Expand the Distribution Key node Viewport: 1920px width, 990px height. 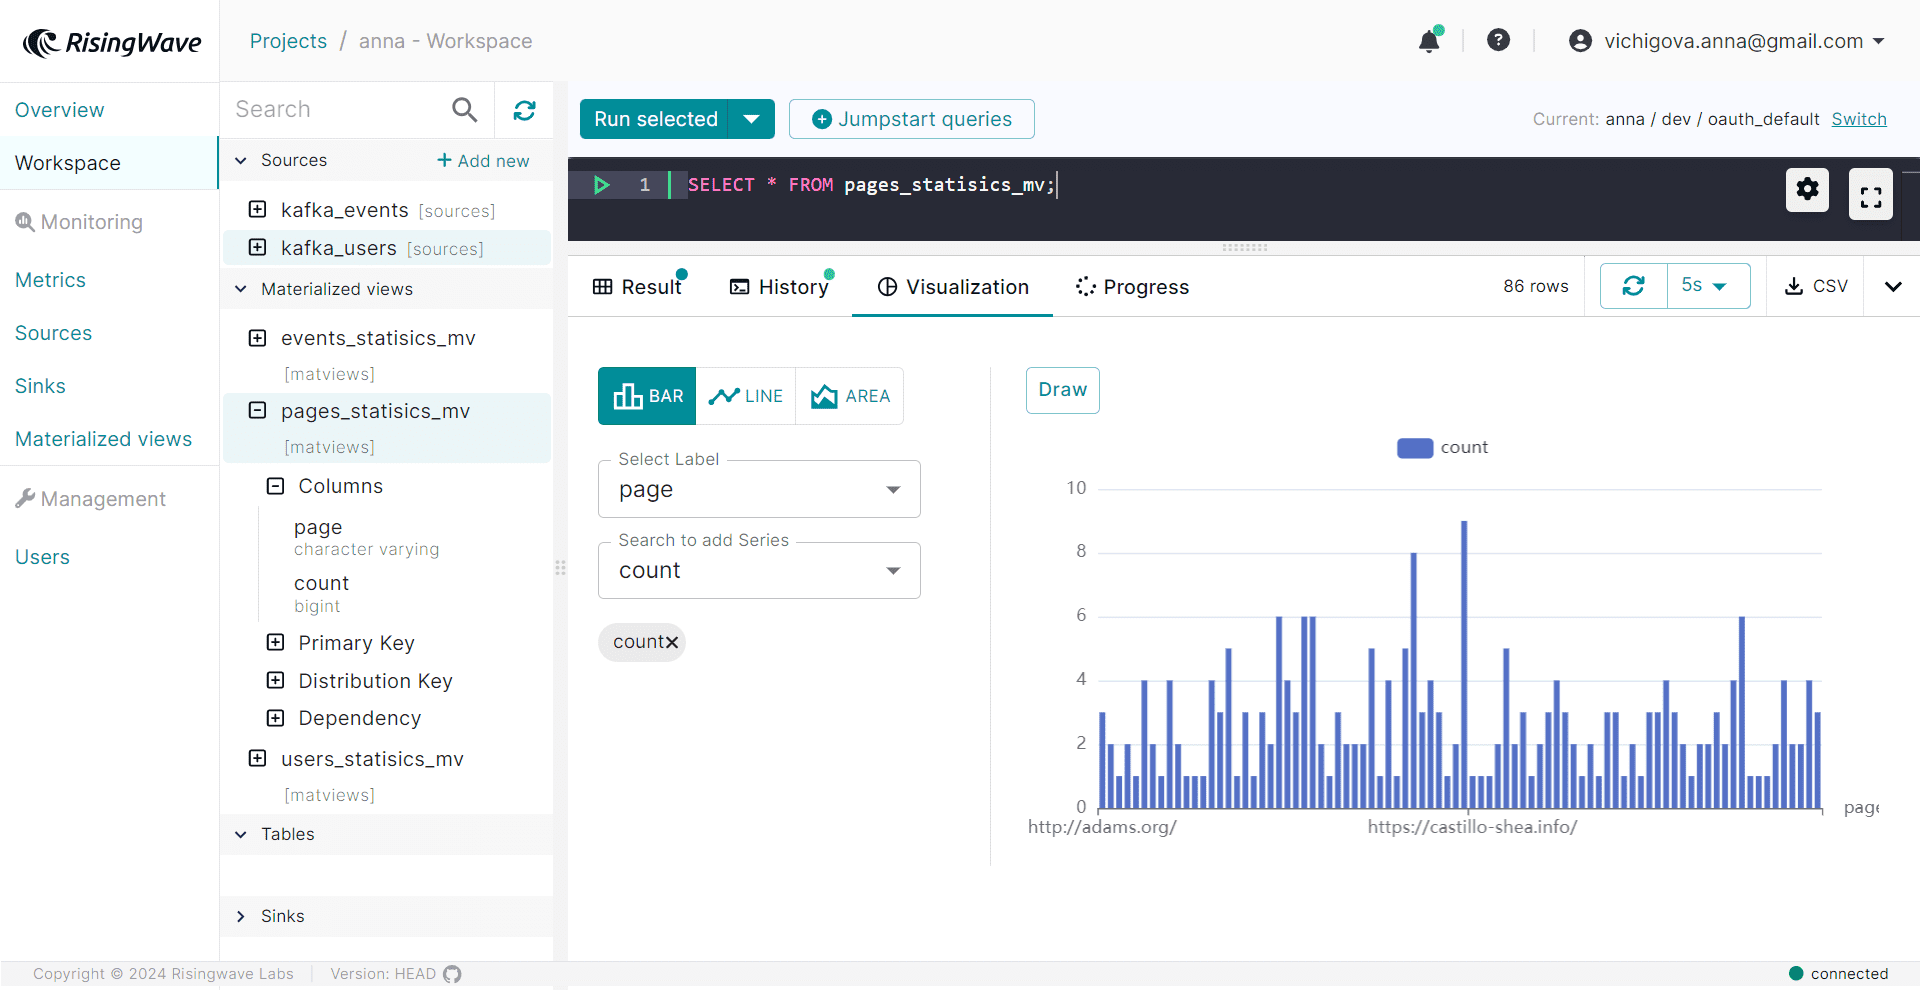[x=275, y=680]
